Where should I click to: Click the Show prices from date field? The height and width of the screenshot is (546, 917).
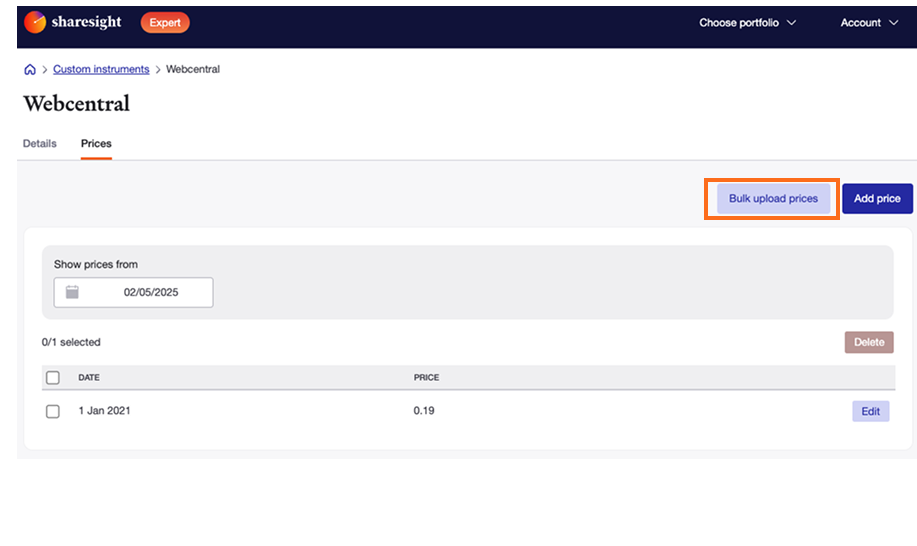point(133,292)
